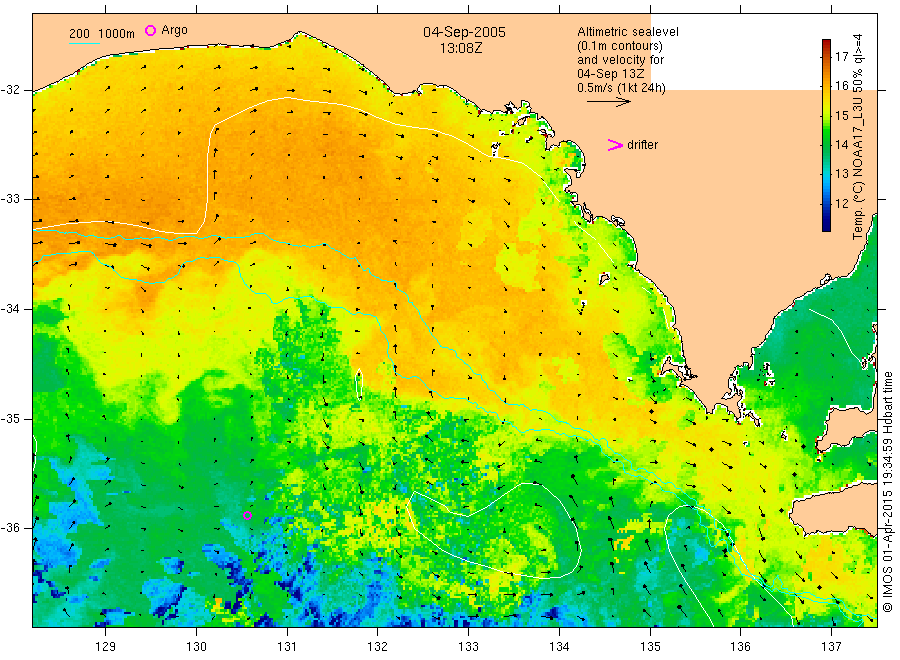Viewport: 900px width, 660px height.
Task: Click latitude axis label -35
Action: click(10, 418)
